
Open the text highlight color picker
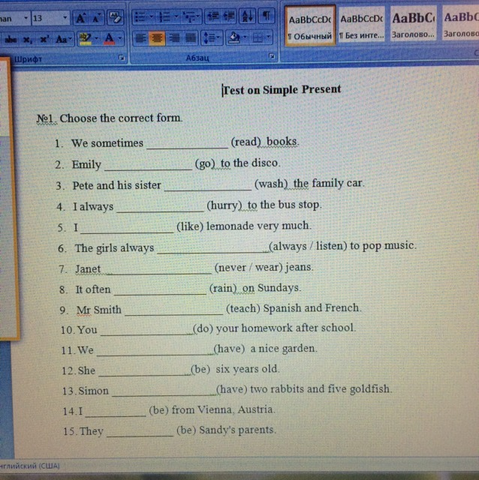(x=88, y=39)
